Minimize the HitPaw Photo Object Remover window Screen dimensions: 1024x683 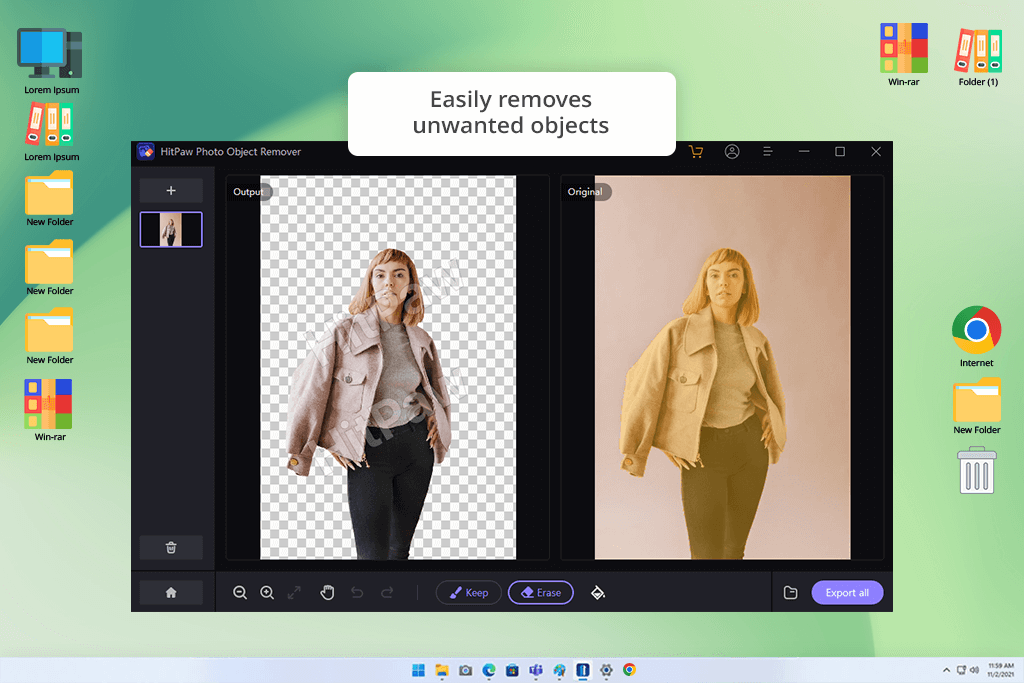[x=804, y=151]
